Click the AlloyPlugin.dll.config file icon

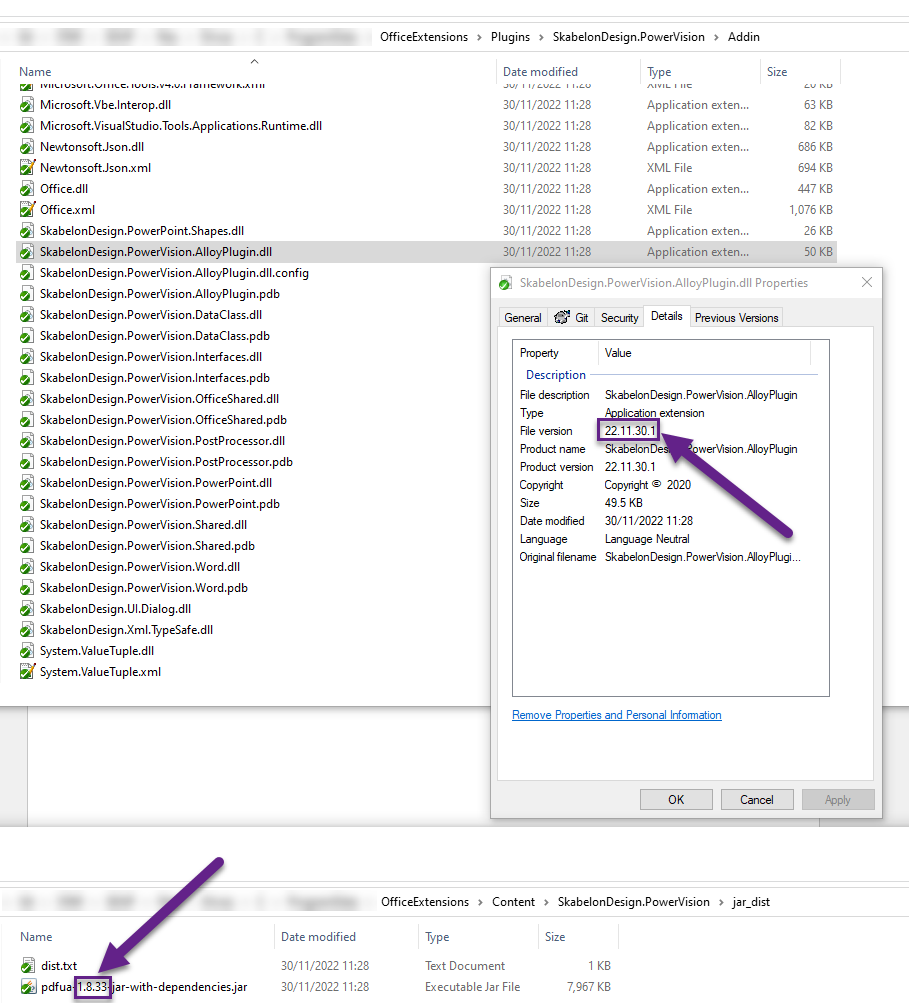tap(27, 273)
